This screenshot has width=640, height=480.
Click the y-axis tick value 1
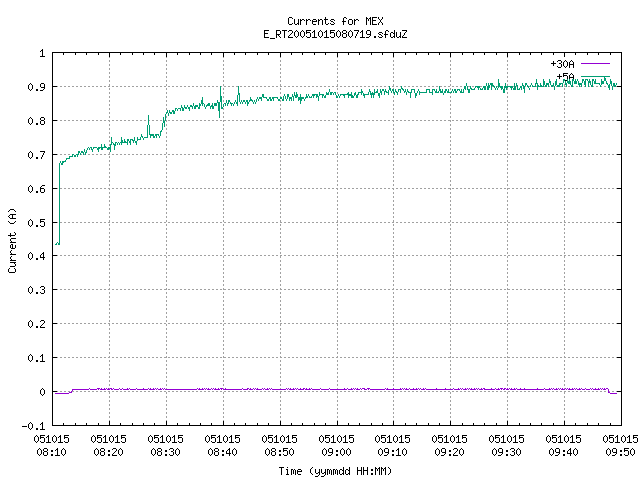coord(42,53)
